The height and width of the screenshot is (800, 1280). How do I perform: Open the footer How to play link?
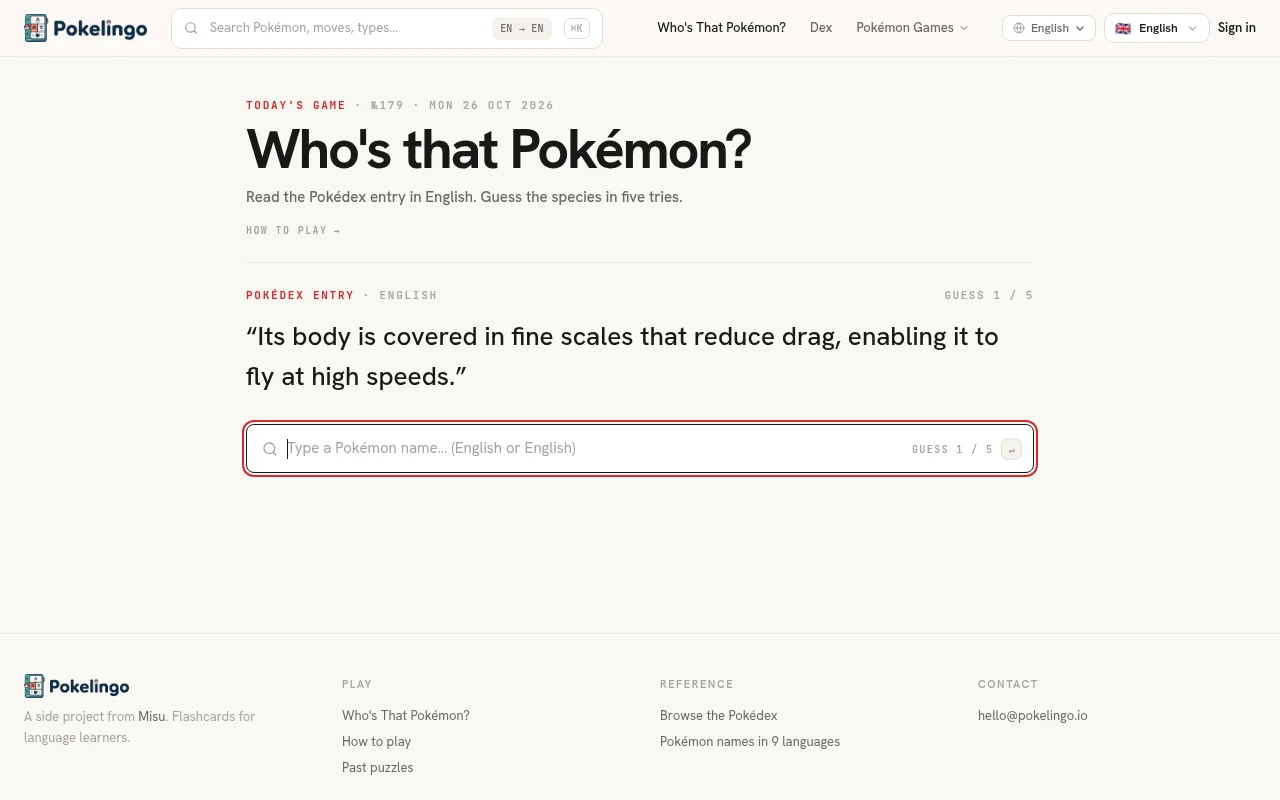(377, 742)
